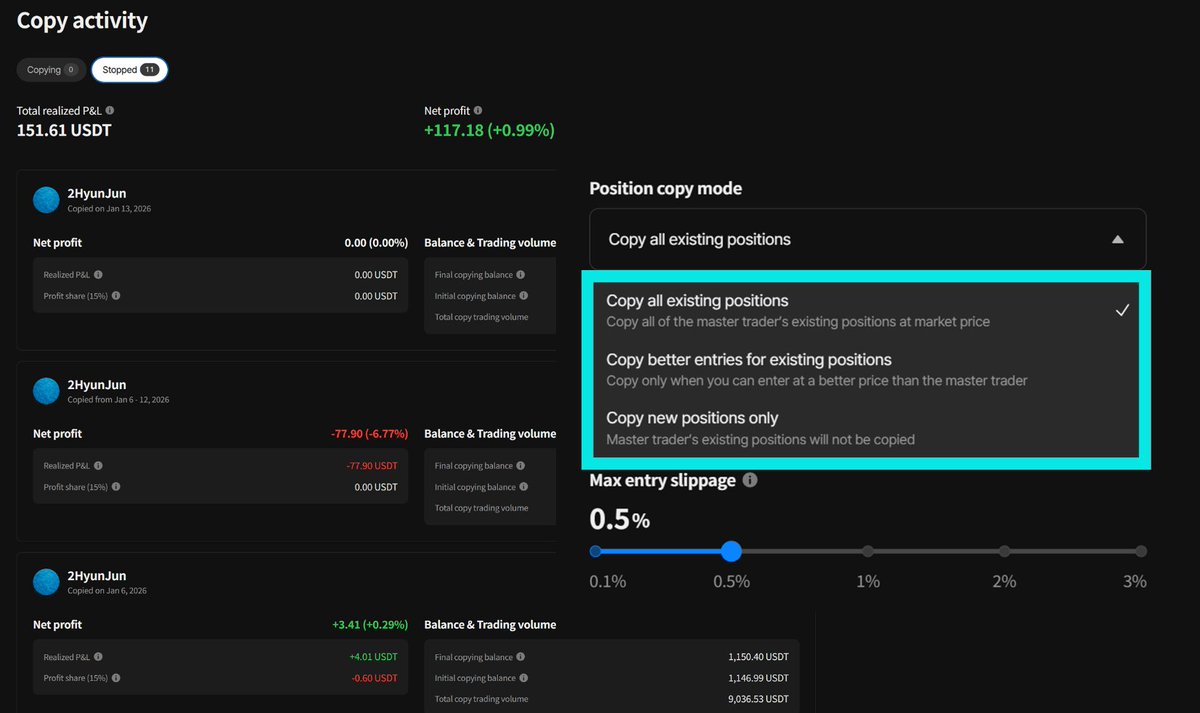Click the '0.00 (0.00%)' net profit value
The width and height of the screenshot is (1200, 713).
click(x=375, y=243)
